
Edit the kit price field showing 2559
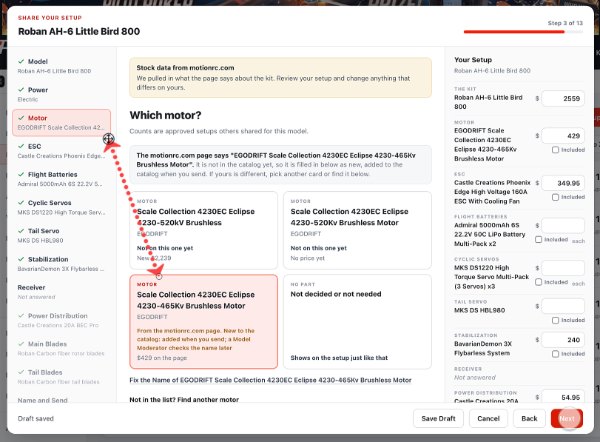tap(563, 98)
